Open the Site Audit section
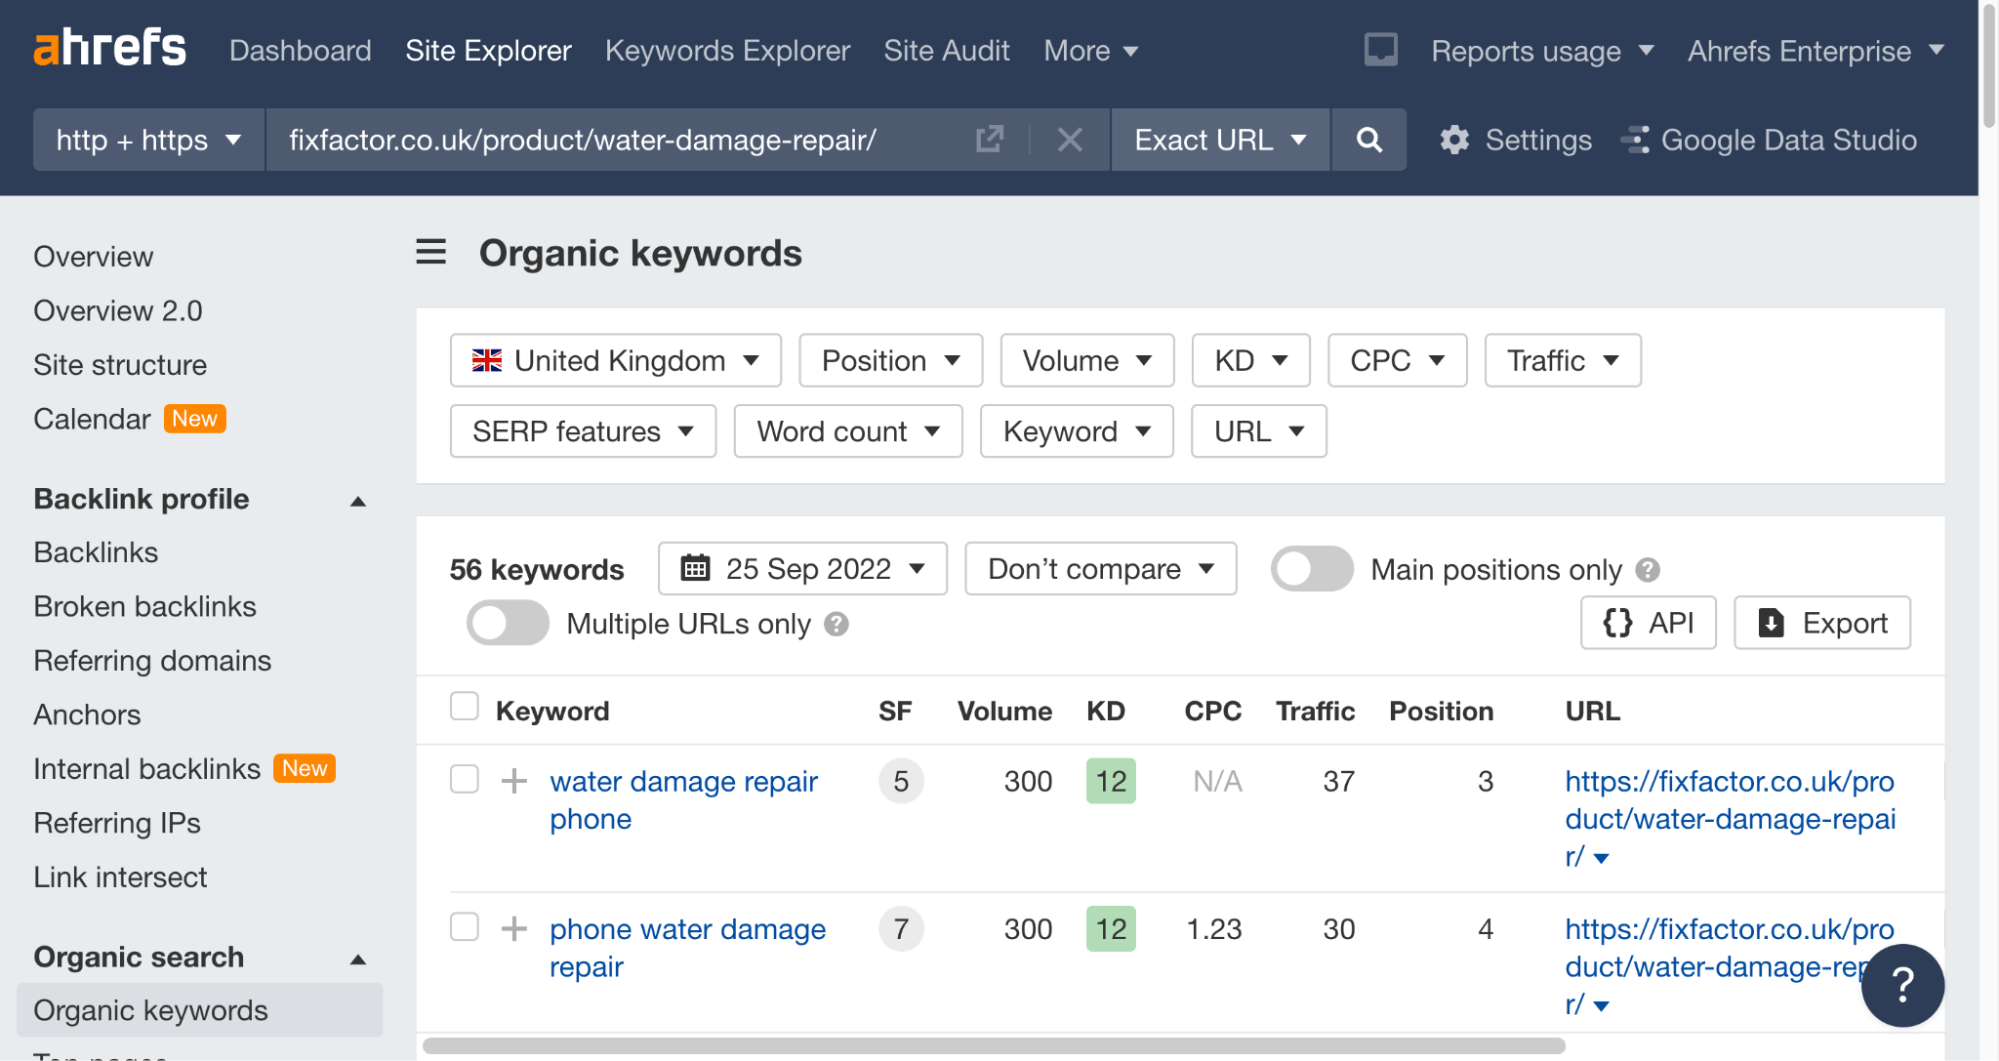Viewport: 1999px width, 1061px height. (x=946, y=50)
